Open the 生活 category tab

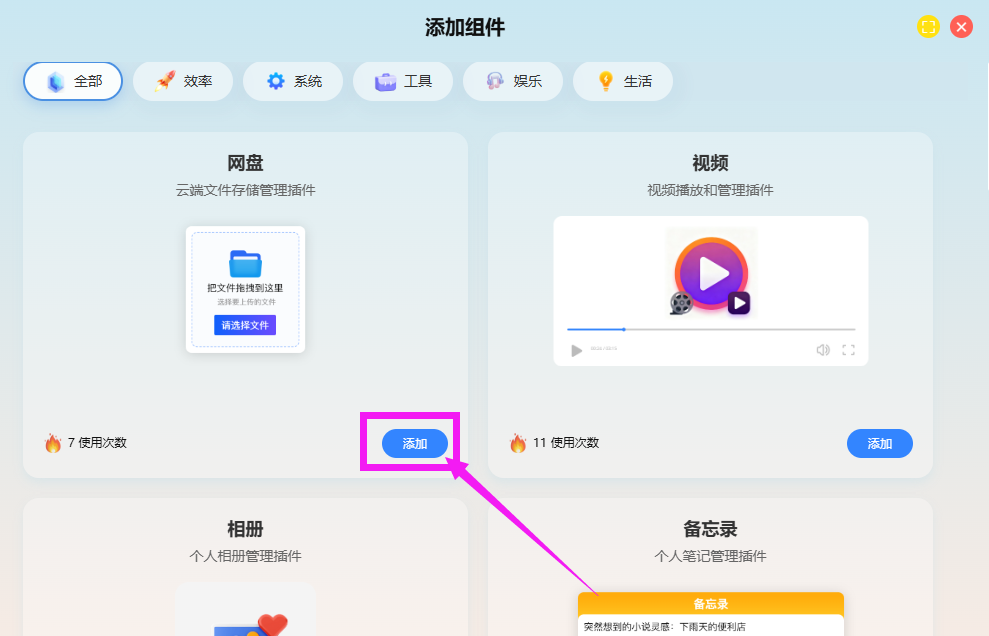point(623,81)
